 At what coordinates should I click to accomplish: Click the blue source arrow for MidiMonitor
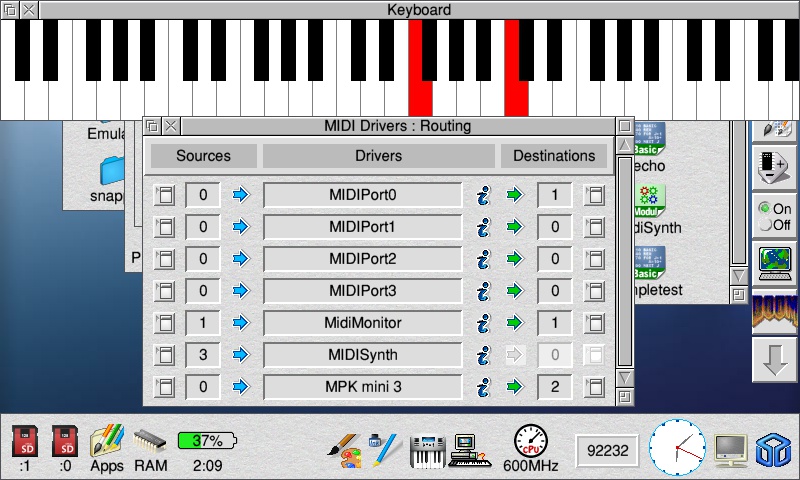[240, 323]
